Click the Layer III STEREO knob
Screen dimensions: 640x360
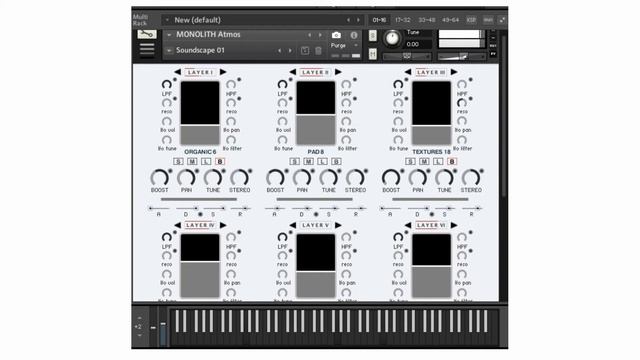(471, 178)
